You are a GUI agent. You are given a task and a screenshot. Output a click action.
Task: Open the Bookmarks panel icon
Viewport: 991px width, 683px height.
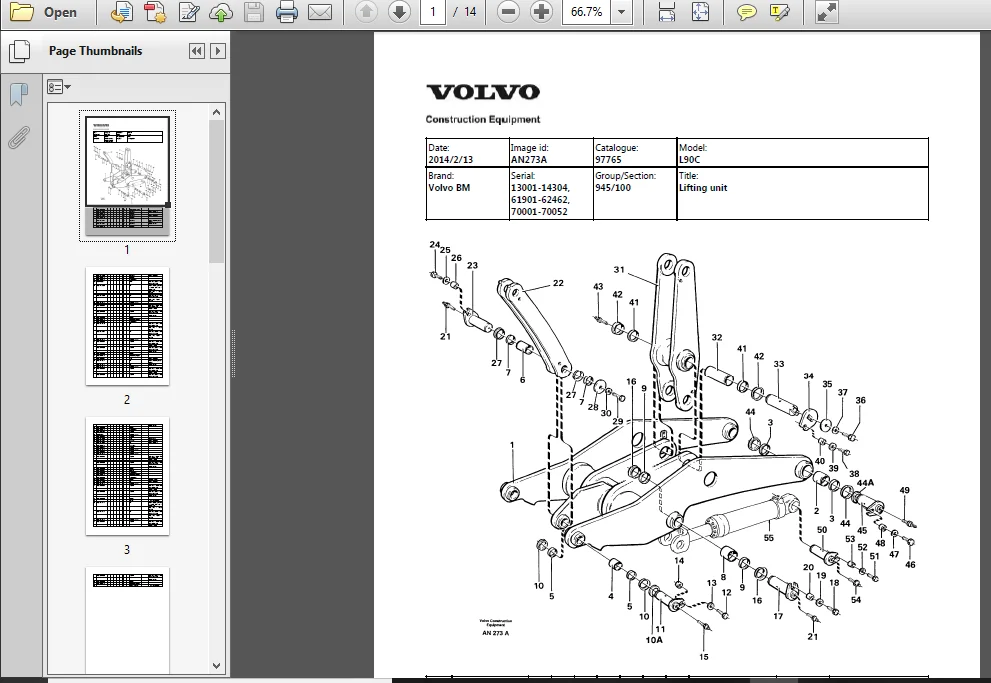pyautogui.click(x=19, y=95)
